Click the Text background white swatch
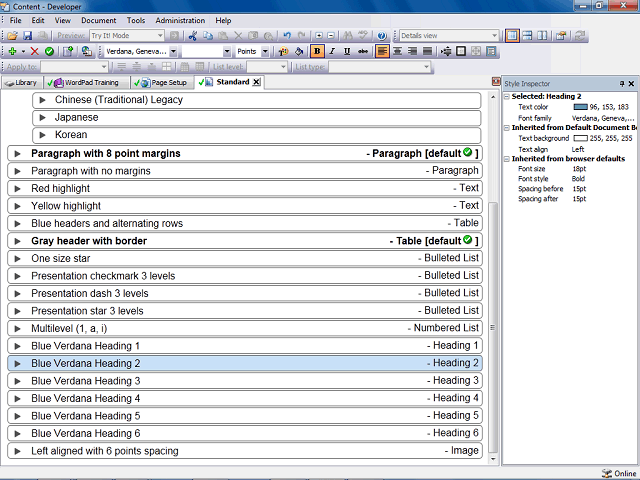This screenshot has width=640, height=480. (x=580, y=138)
